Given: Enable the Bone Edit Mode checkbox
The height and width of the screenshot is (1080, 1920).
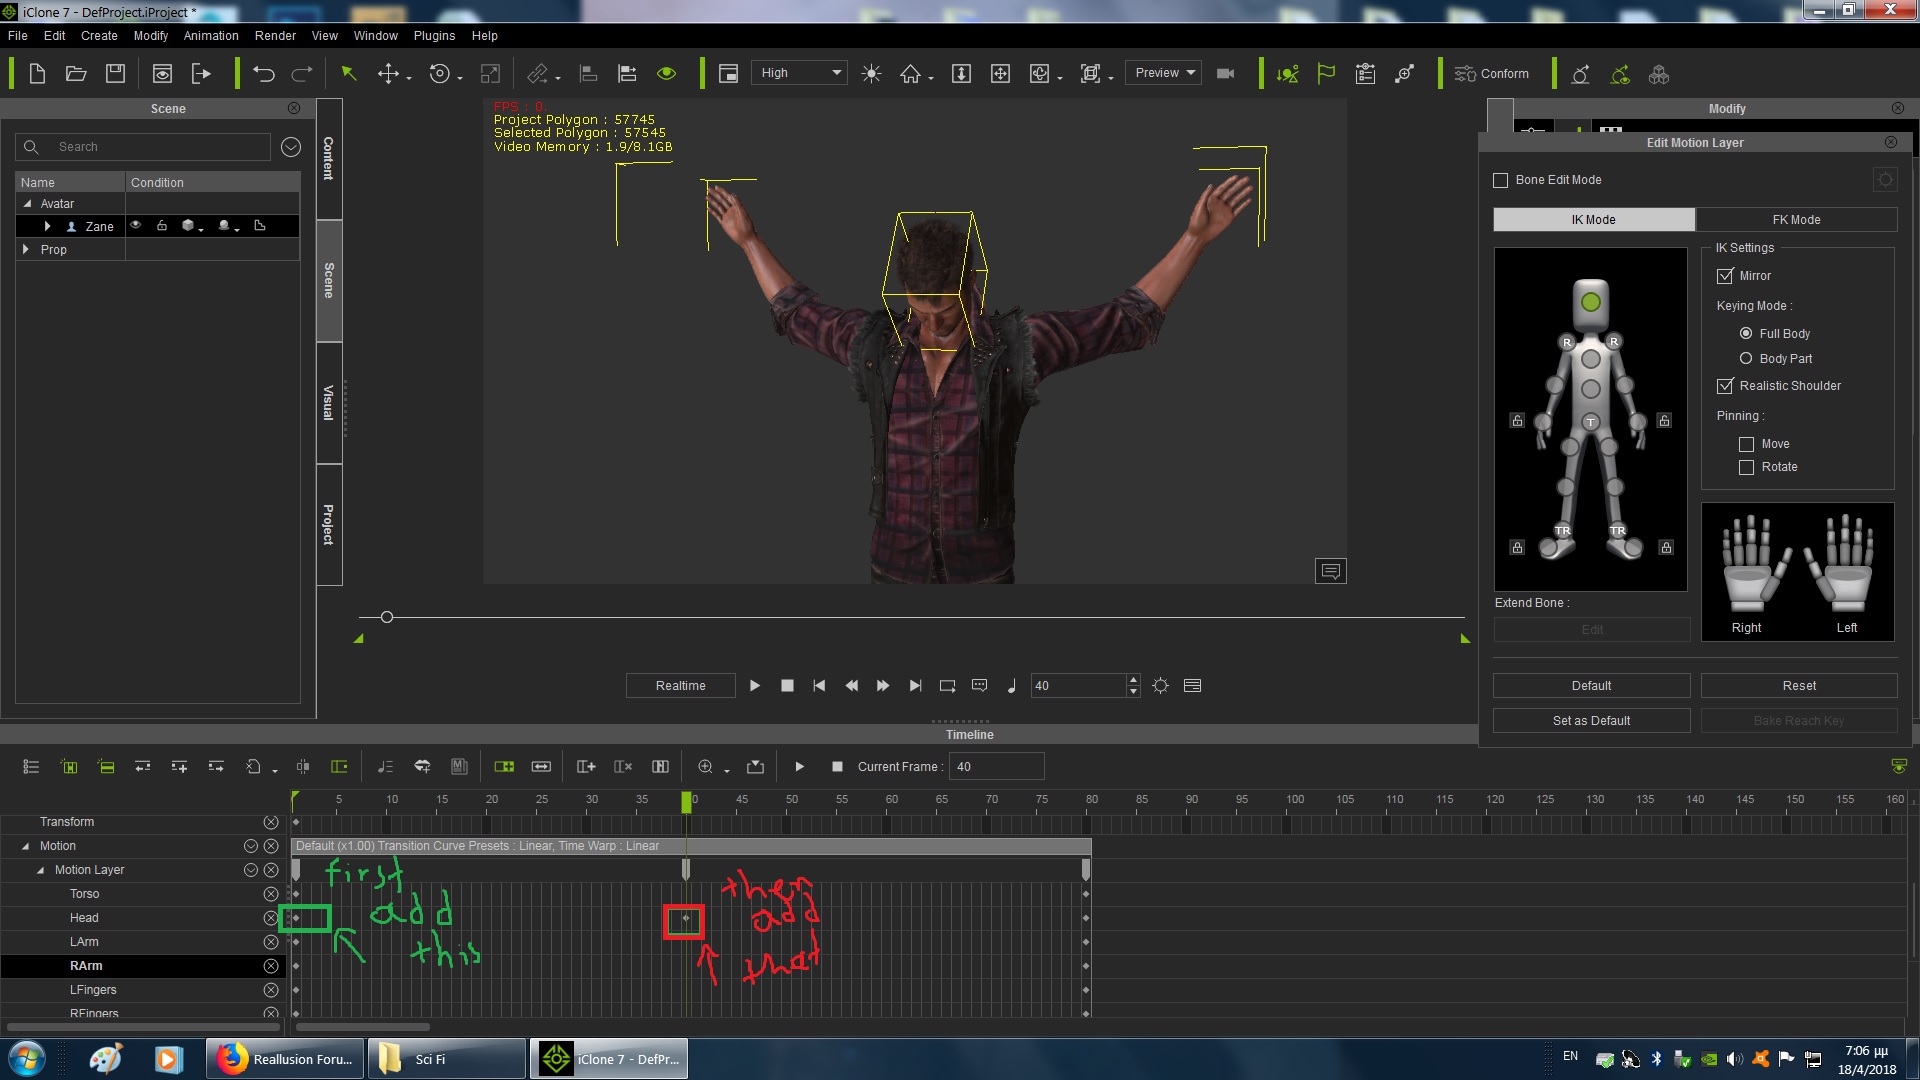Looking at the screenshot, I should point(1500,180).
